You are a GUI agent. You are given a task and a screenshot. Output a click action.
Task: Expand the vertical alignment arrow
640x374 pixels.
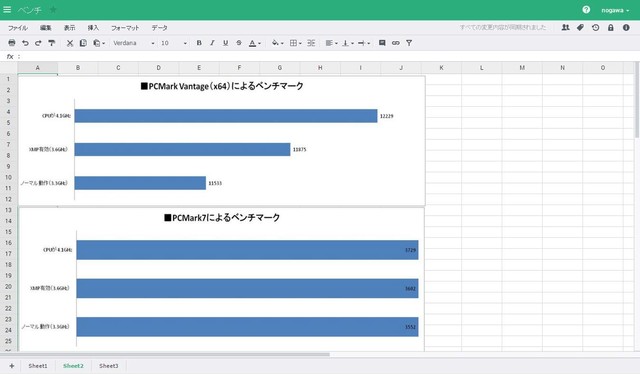[352, 43]
